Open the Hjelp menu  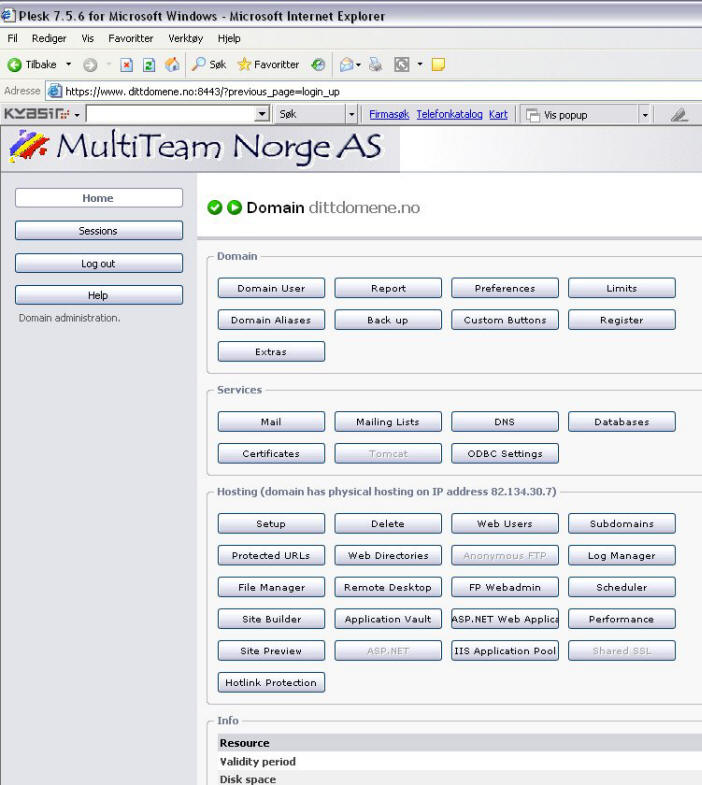[229, 39]
